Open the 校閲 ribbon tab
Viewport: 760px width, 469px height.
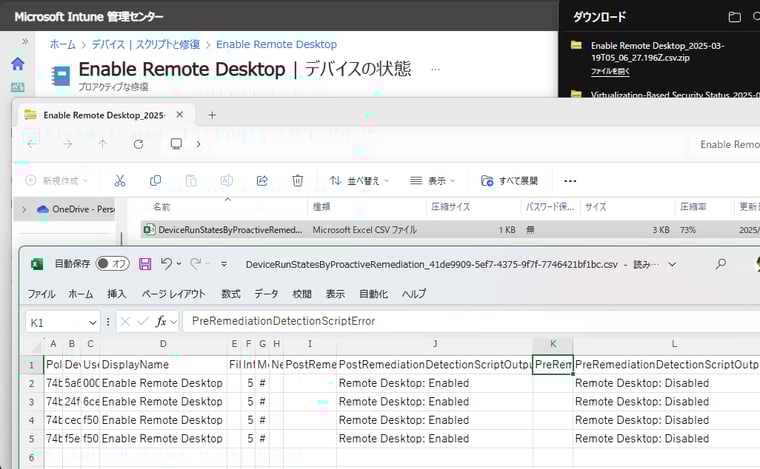coord(301,294)
